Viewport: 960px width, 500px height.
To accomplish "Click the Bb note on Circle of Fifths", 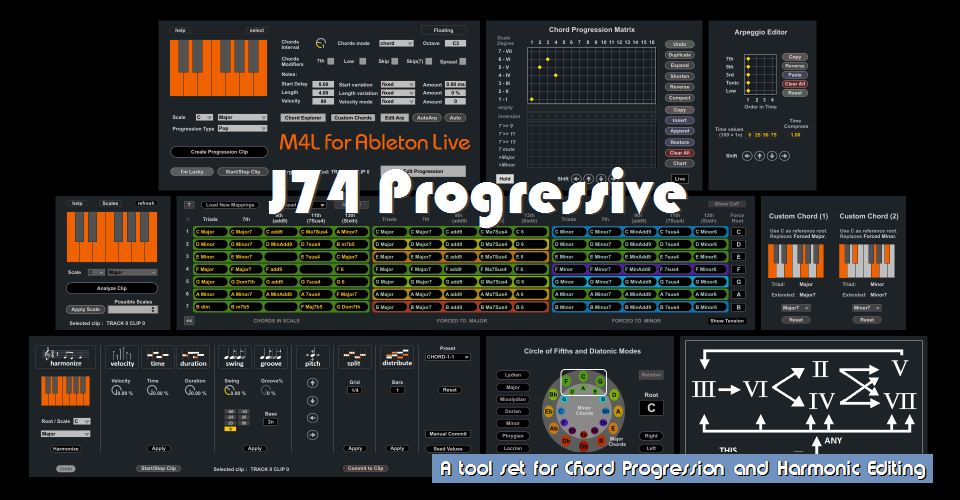I will (553, 395).
